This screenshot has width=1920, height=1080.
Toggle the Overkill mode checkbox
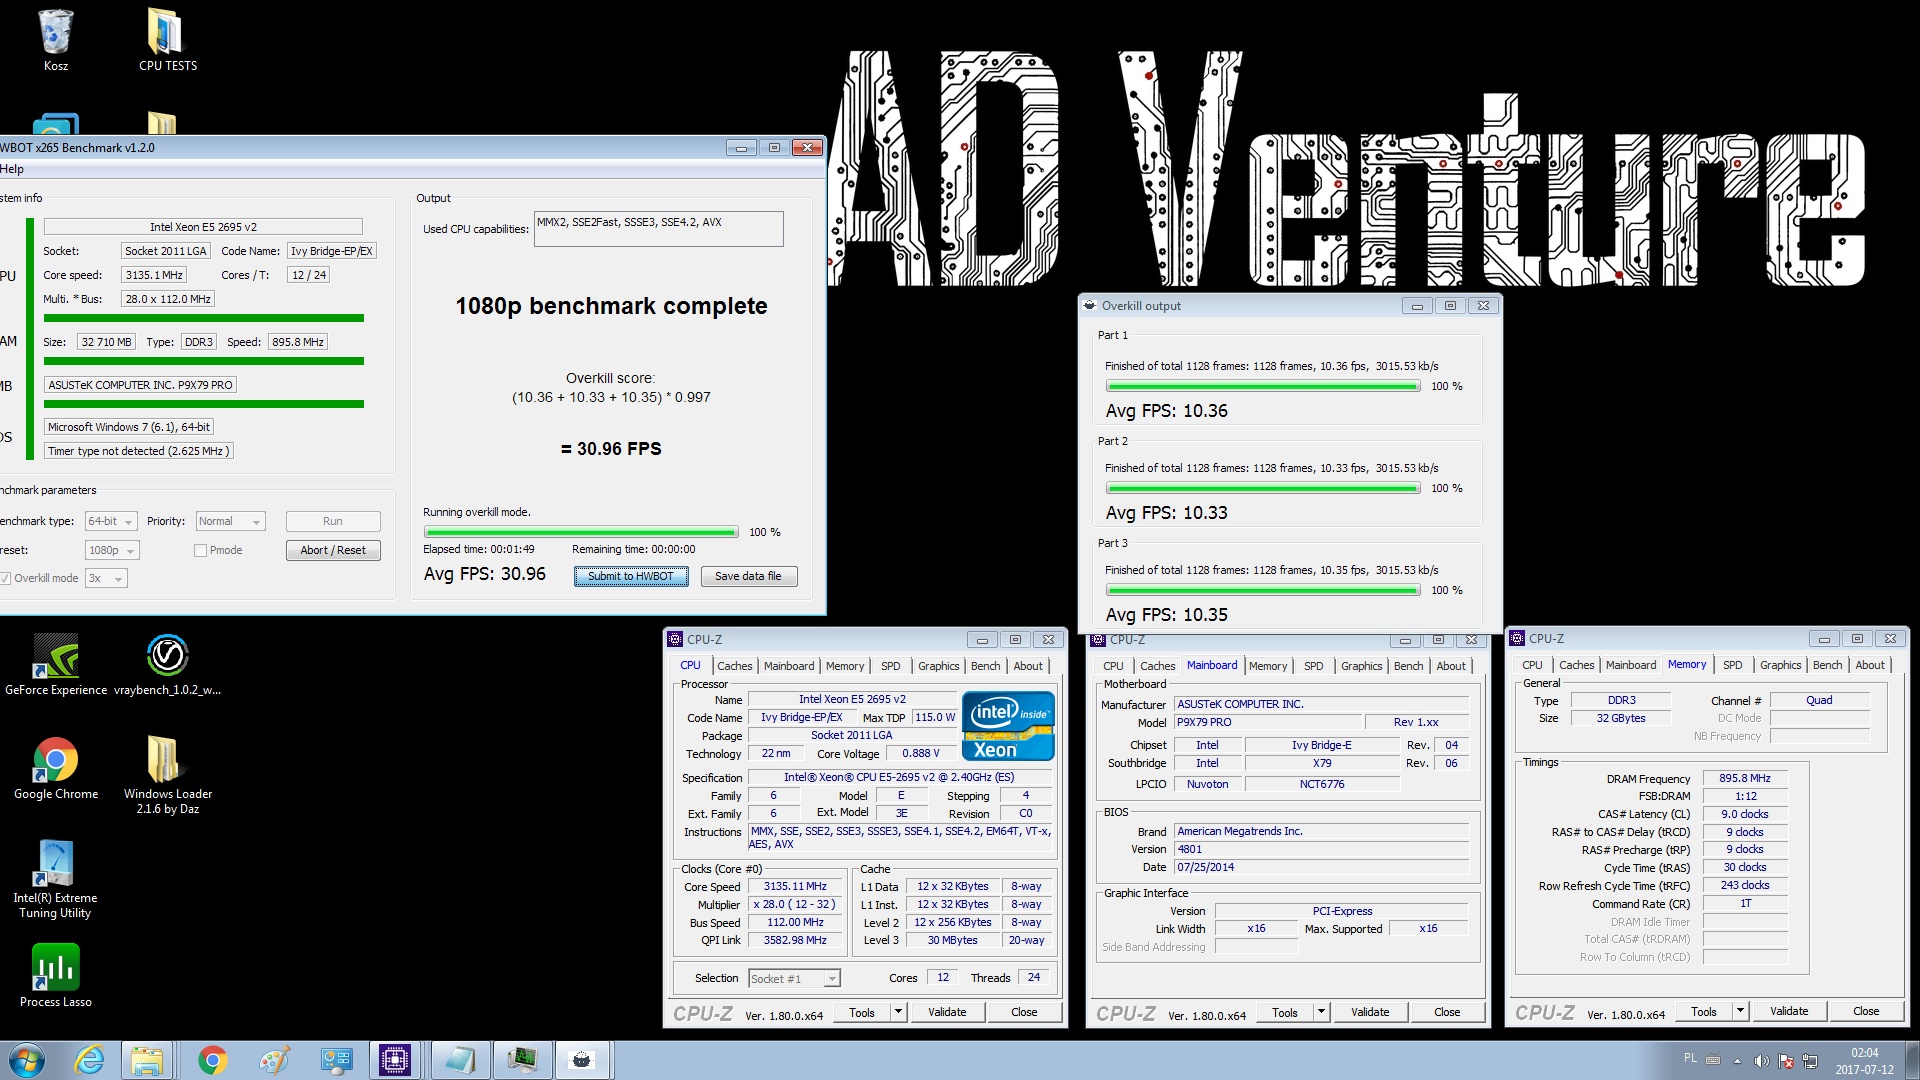(5, 578)
